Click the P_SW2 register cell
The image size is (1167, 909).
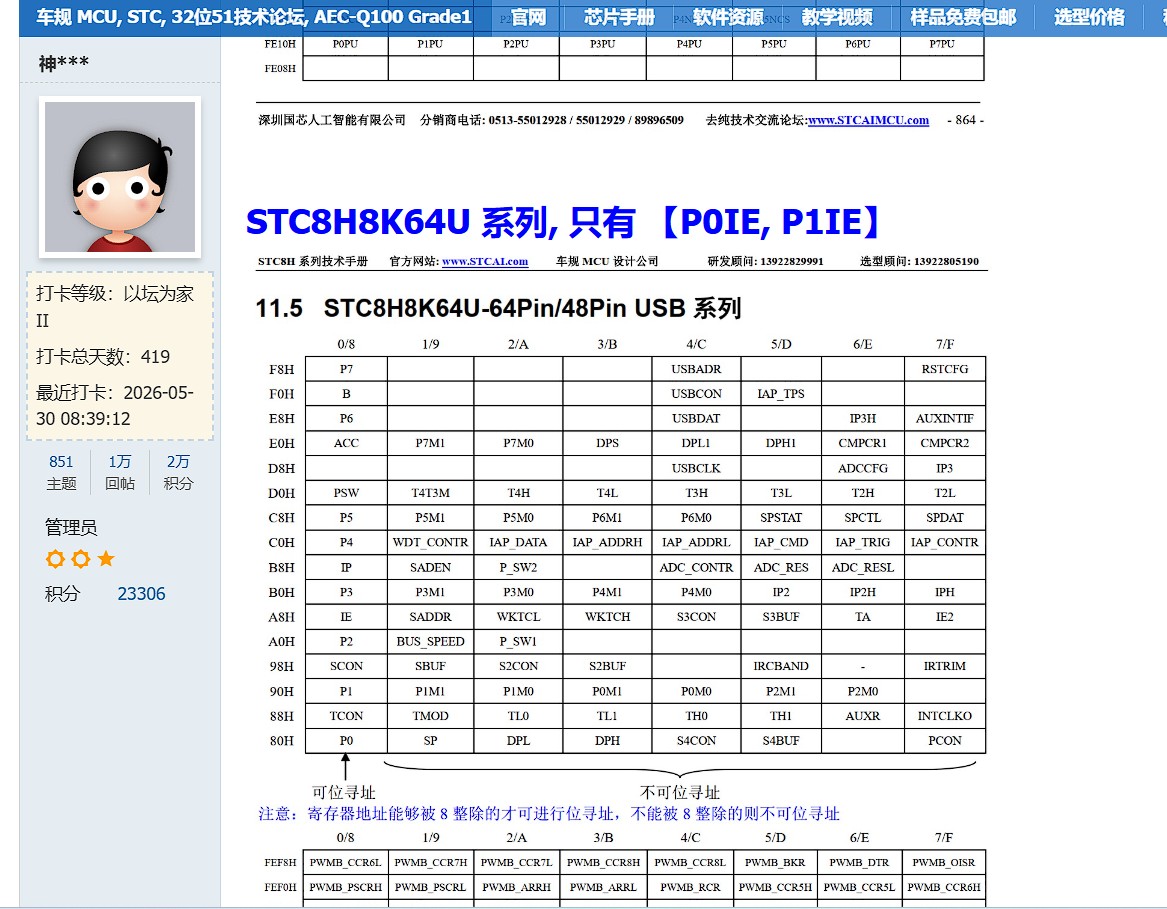pyautogui.click(x=518, y=567)
